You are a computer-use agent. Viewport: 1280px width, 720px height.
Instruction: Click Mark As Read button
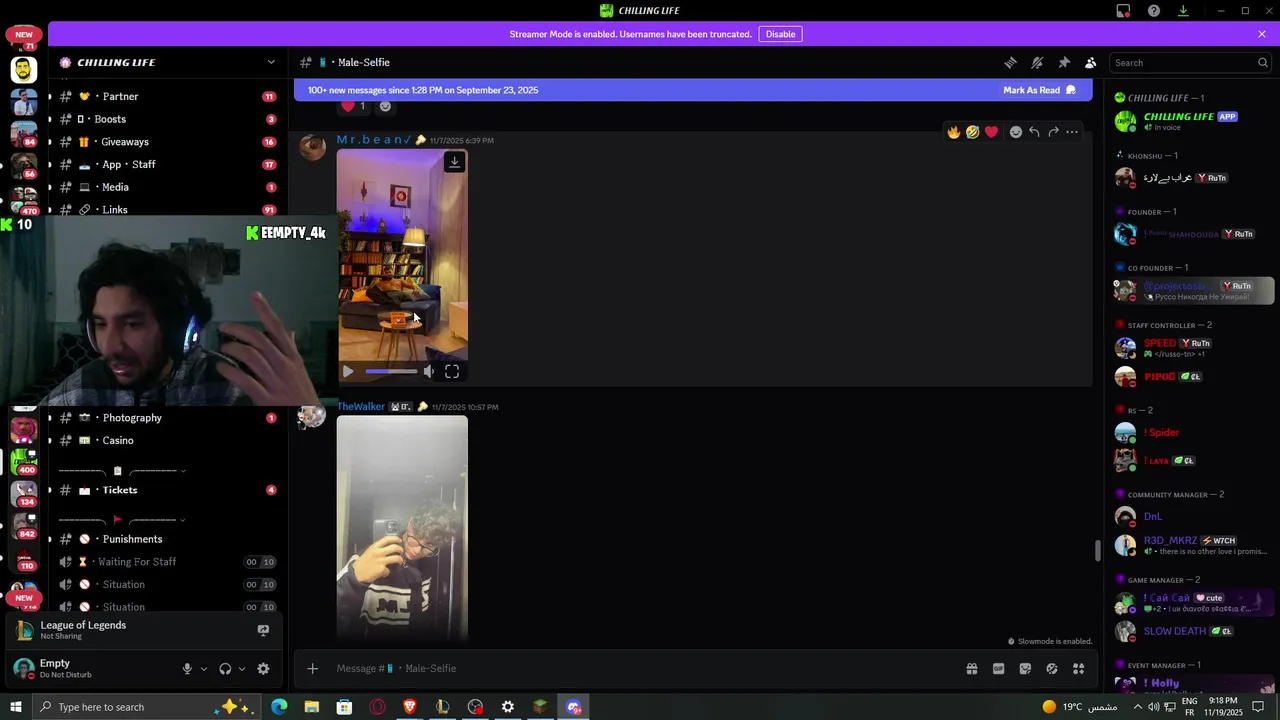pyautogui.click(x=1039, y=90)
